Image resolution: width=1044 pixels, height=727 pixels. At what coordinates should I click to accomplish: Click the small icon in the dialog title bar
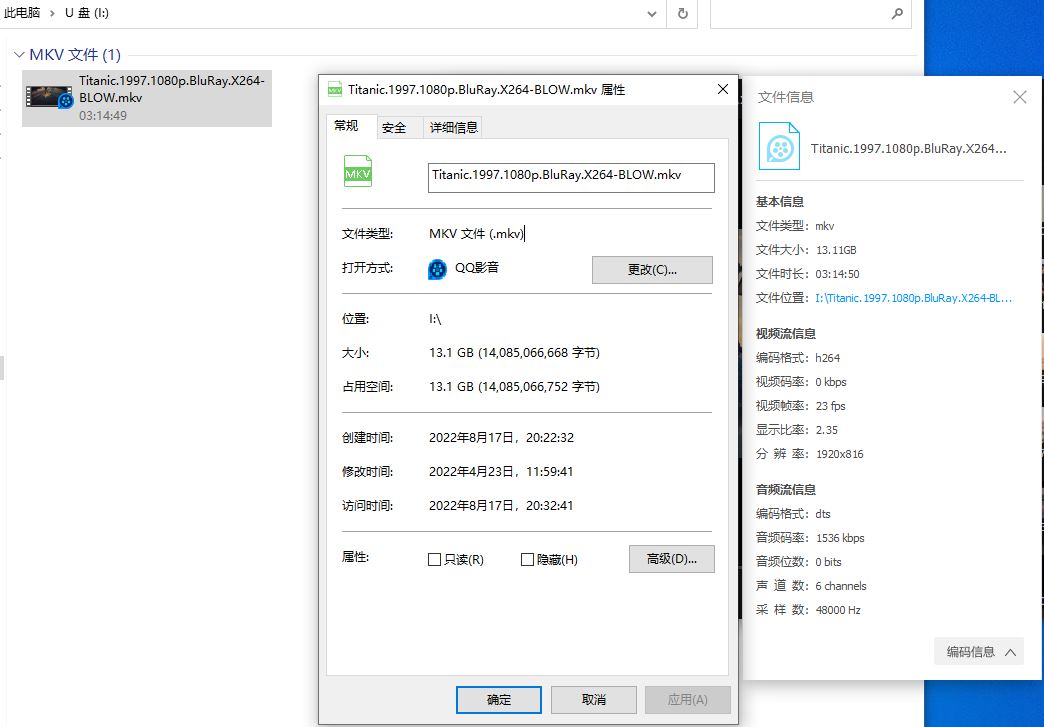pyautogui.click(x=333, y=89)
